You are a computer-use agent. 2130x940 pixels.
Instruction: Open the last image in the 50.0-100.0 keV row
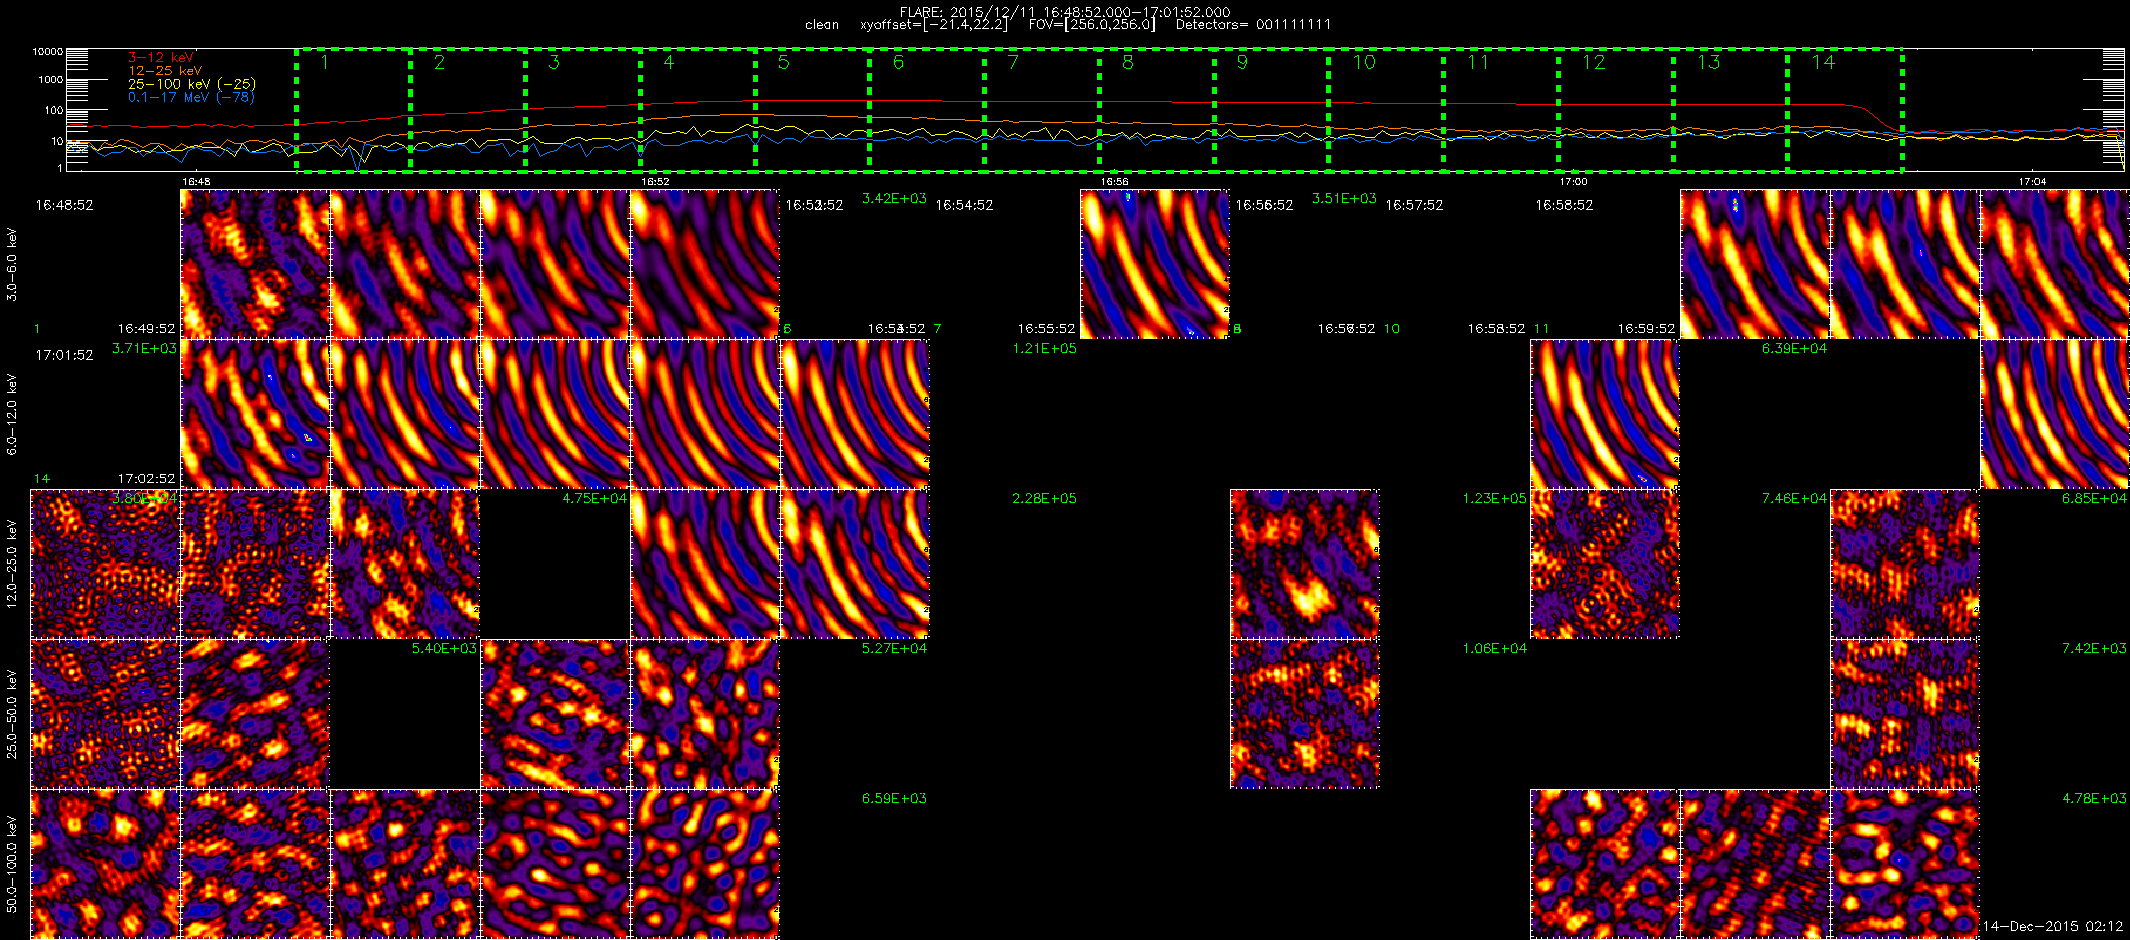(x=1905, y=864)
